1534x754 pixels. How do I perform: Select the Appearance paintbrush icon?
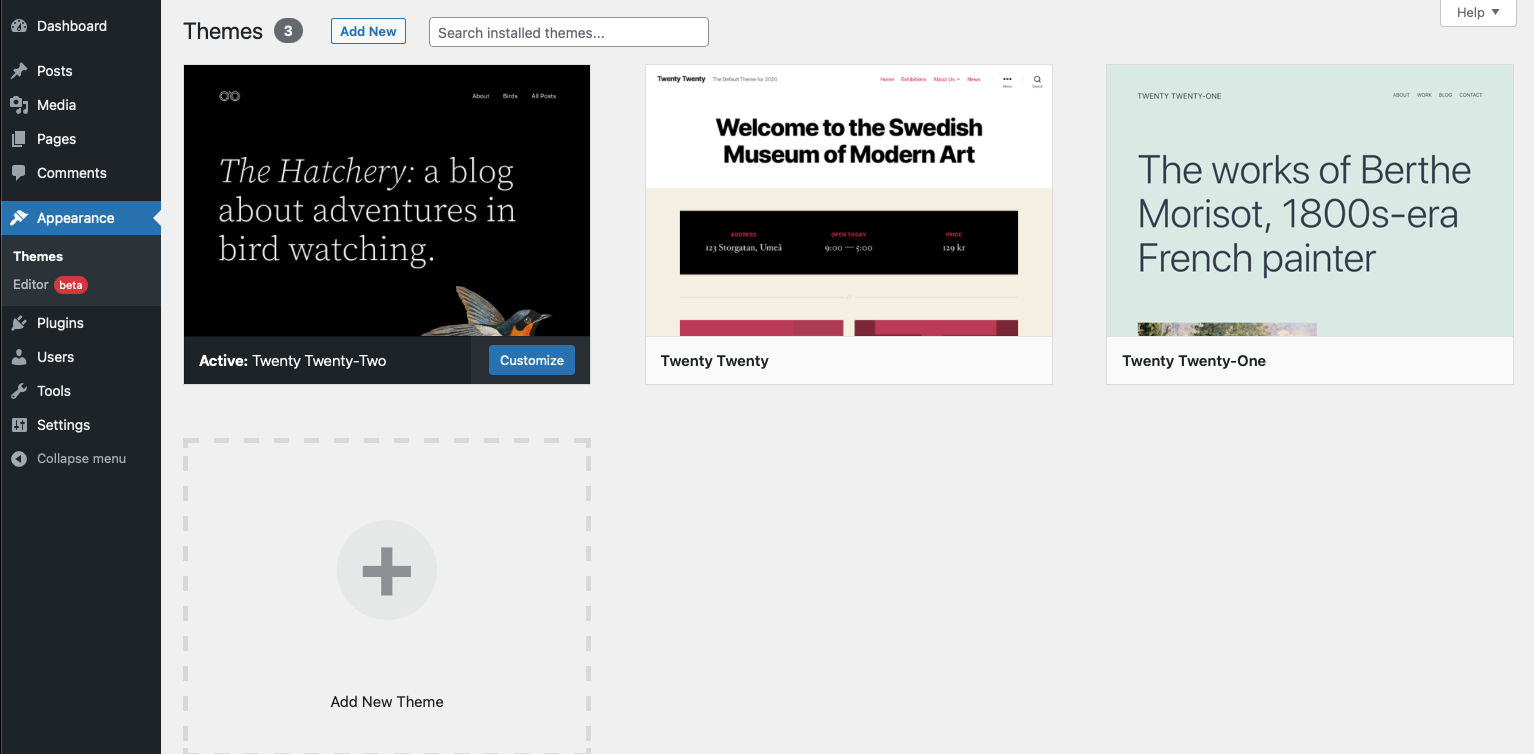[21, 217]
